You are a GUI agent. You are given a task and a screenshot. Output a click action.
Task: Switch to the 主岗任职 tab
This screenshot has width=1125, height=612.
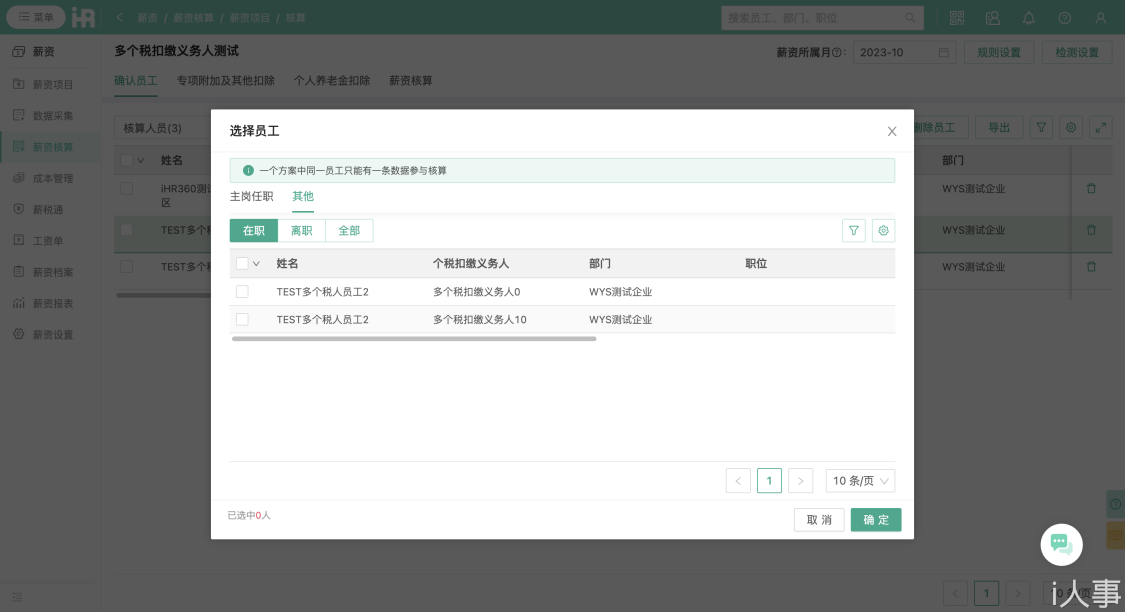[251, 197]
